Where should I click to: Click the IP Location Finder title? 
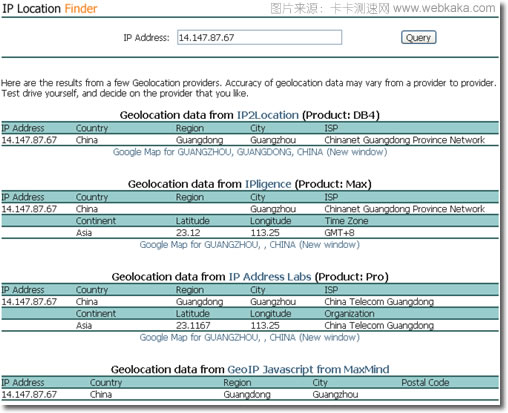50,9
